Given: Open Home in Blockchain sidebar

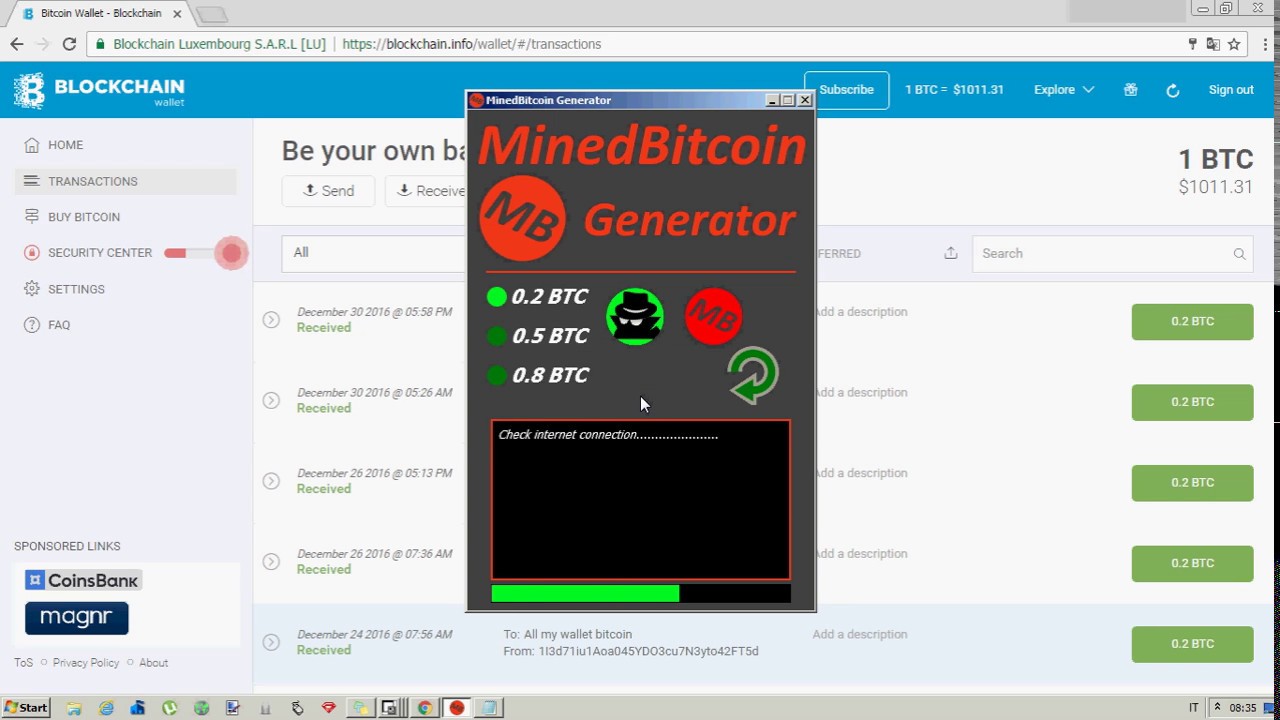Looking at the screenshot, I should click(x=66, y=145).
